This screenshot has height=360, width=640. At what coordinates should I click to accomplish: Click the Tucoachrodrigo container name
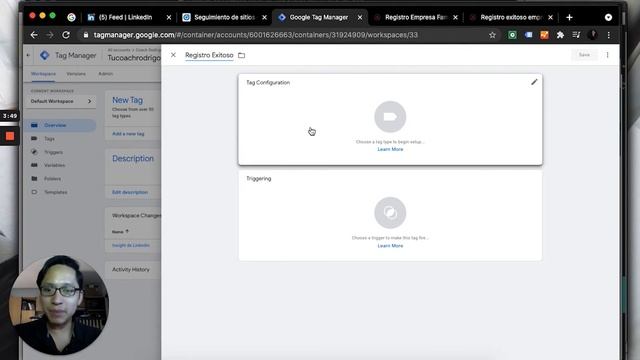(134, 58)
